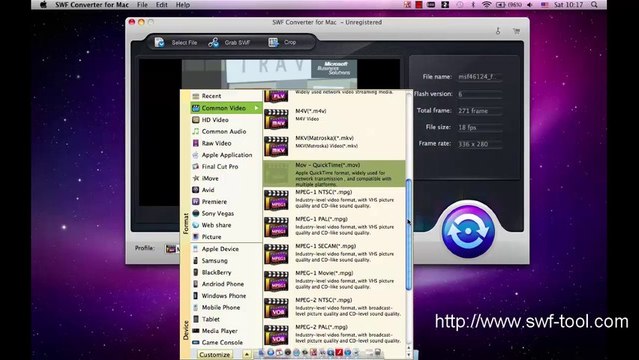The width and height of the screenshot is (639, 360).
Task: Open the HD Video category
Action: (226, 120)
